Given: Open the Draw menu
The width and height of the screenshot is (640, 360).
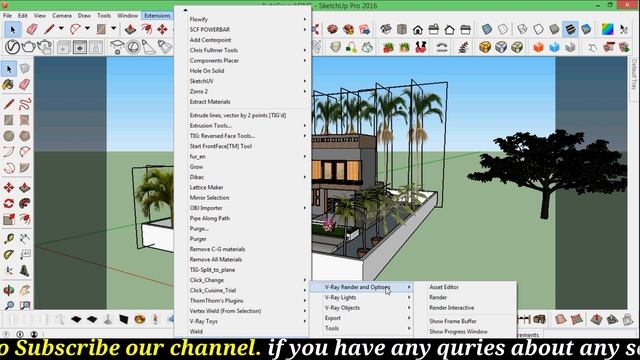Looking at the screenshot, I should click(x=84, y=16).
